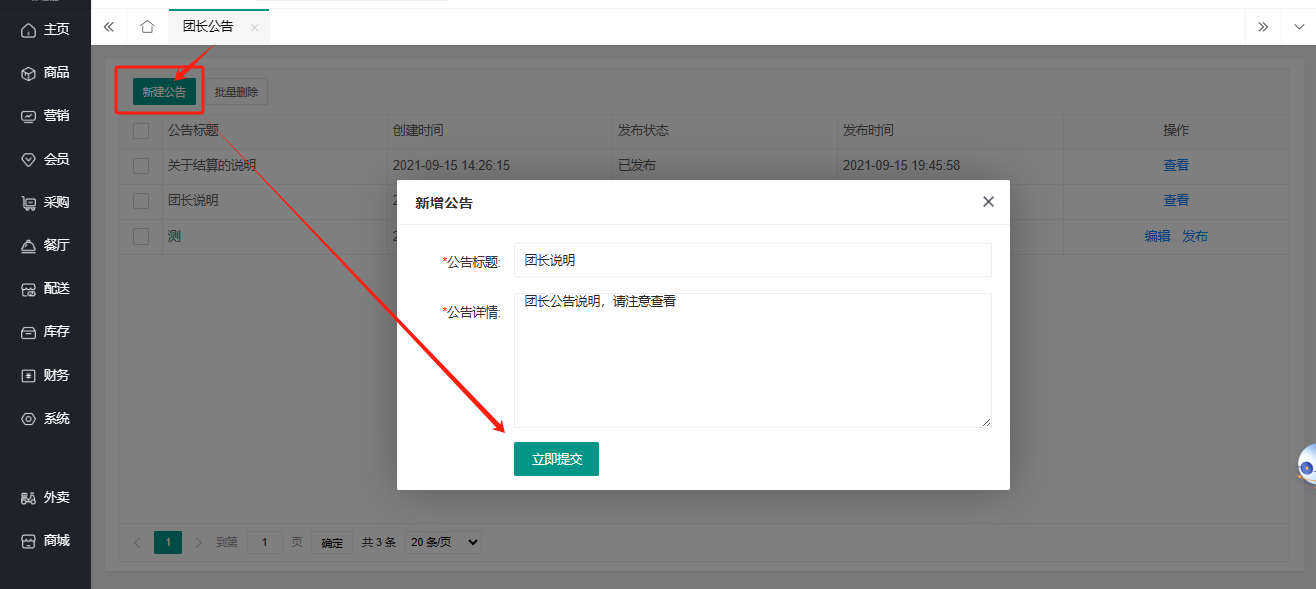Click 查看 for 团长说明 row
1316x589 pixels.
coord(1176,201)
